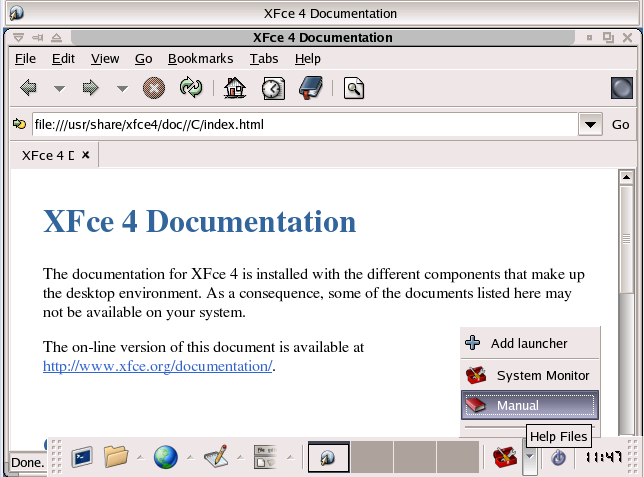Close the XFce 4 Documentation tab
Viewport: 644px width, 477px height.
point(86,155)
